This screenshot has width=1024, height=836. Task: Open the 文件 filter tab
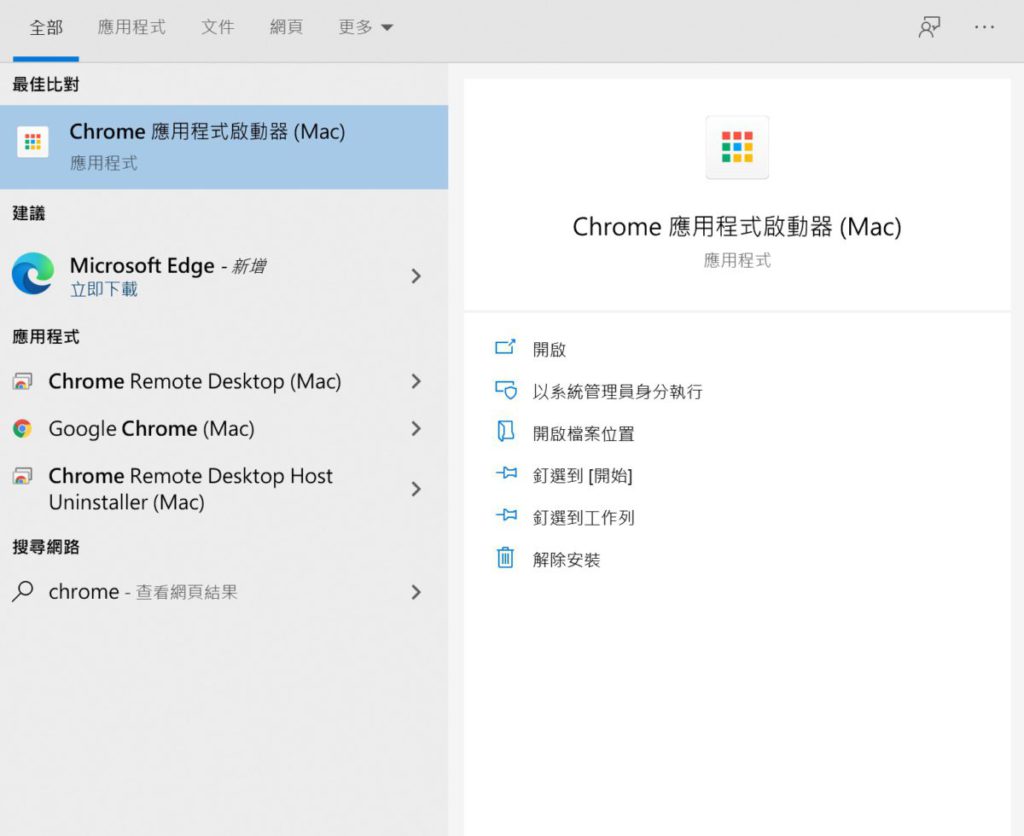coord(217,27)
